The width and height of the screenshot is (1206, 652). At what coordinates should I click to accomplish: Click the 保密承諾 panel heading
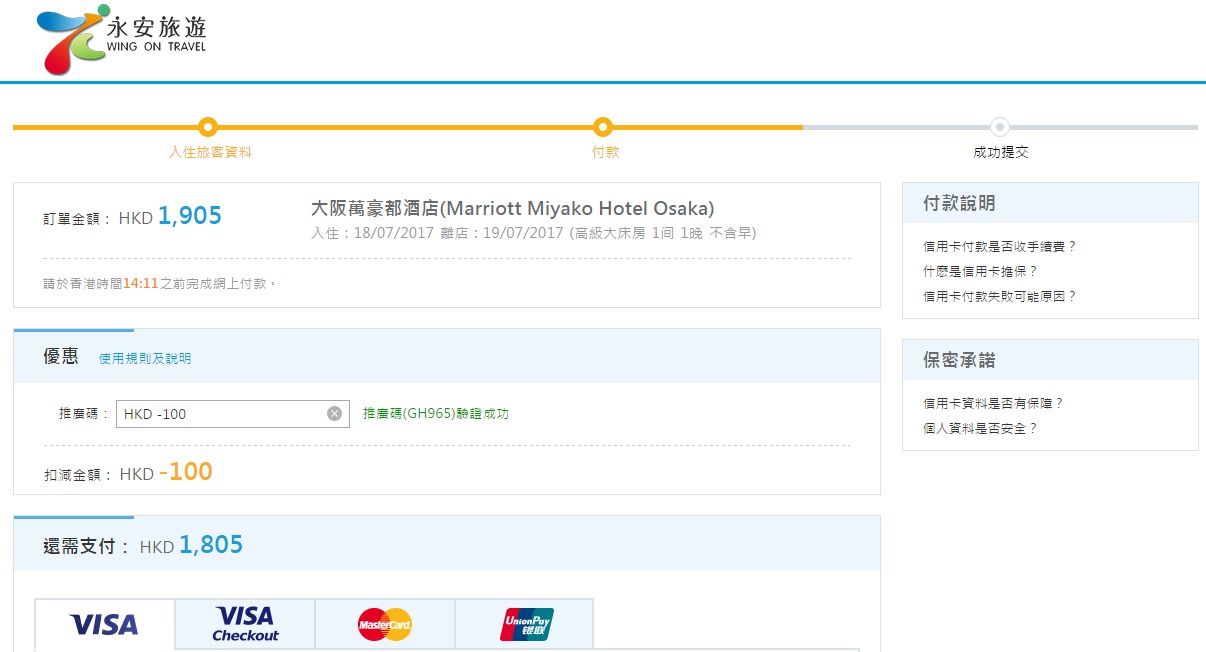tap(959, 360)
